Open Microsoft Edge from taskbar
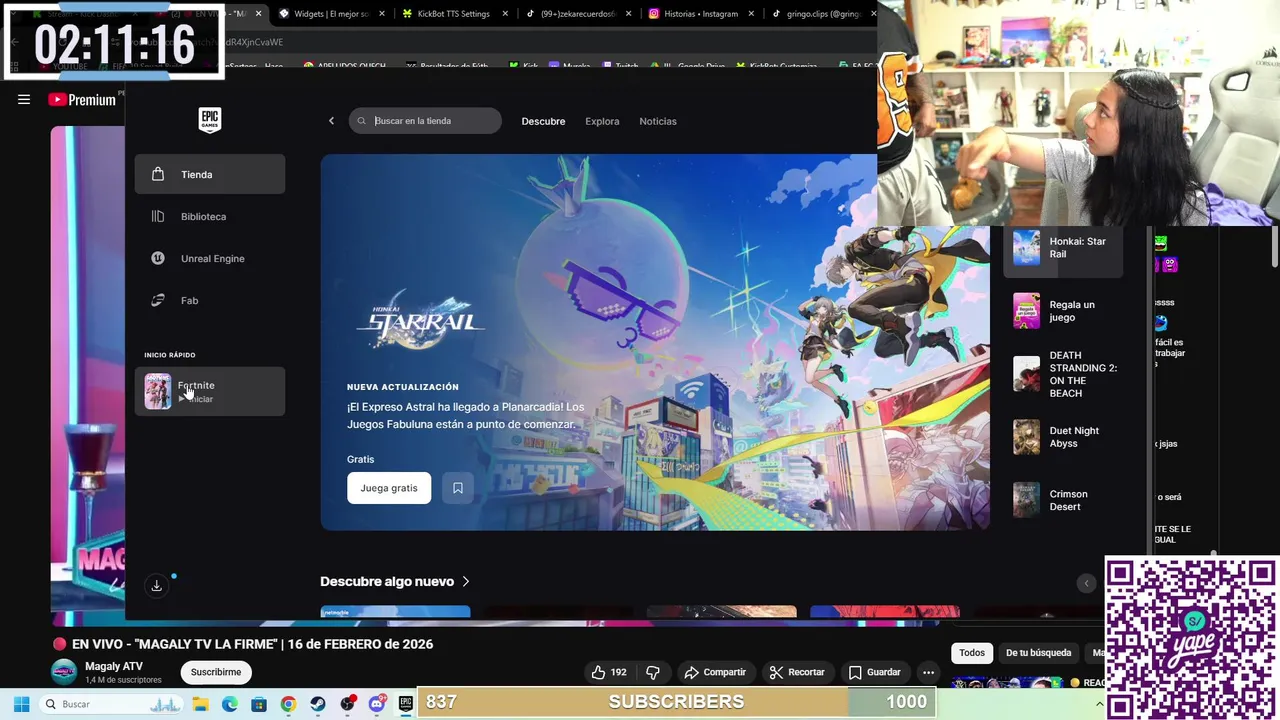 tap(229, 704)
